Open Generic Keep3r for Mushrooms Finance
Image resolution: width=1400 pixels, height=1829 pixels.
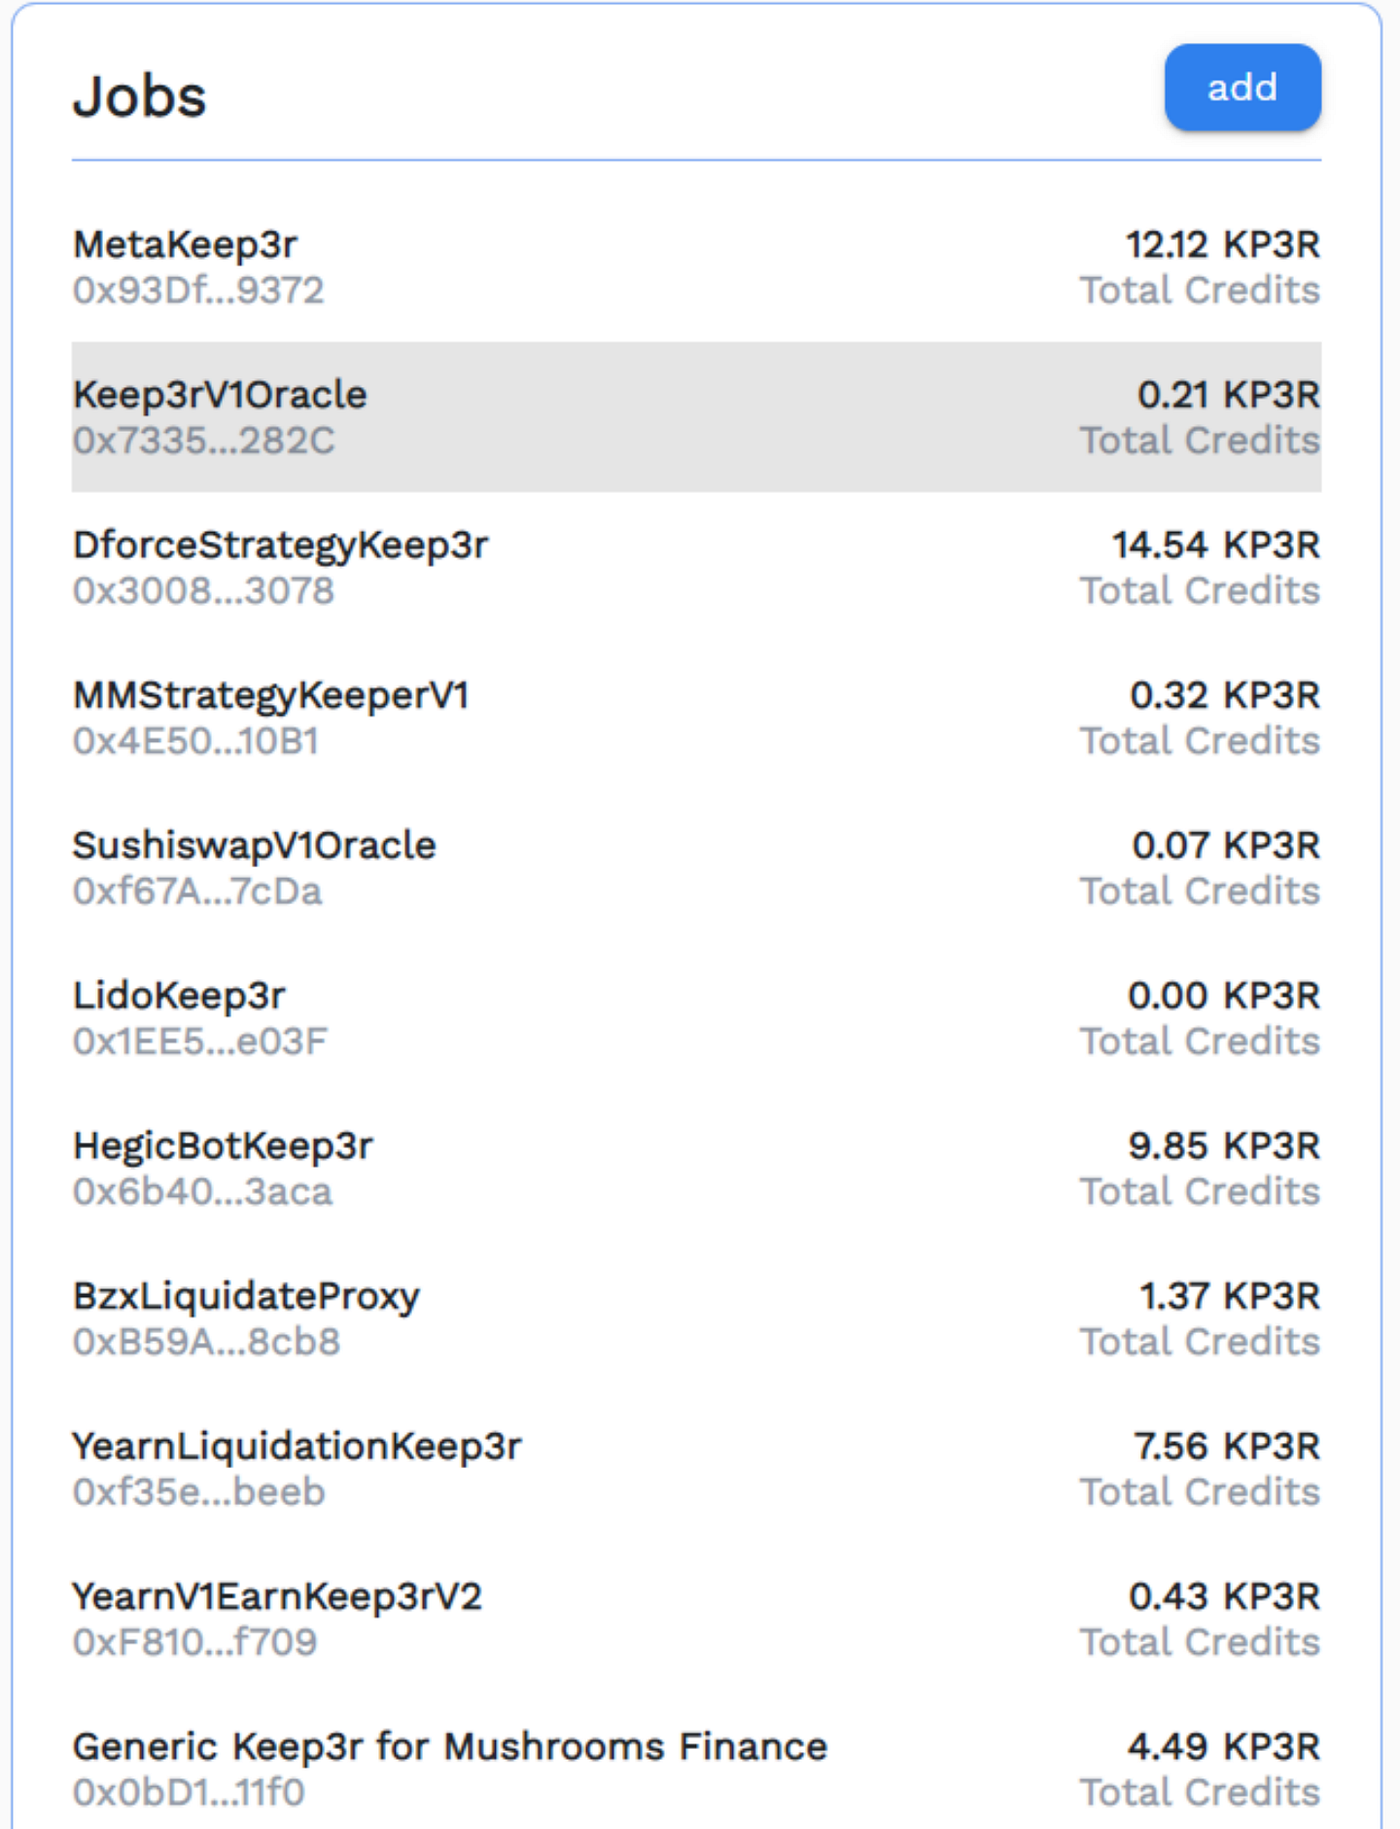[696, 1767]
